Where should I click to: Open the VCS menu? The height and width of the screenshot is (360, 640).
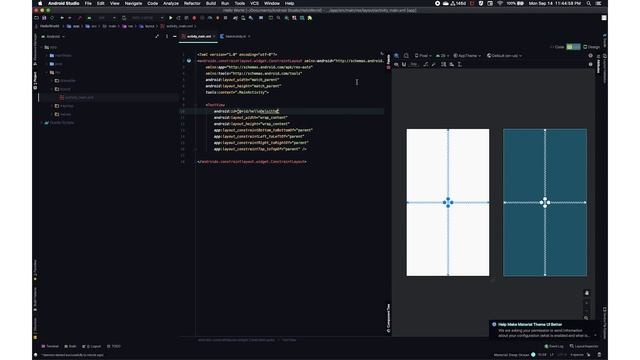pos(254,3)
